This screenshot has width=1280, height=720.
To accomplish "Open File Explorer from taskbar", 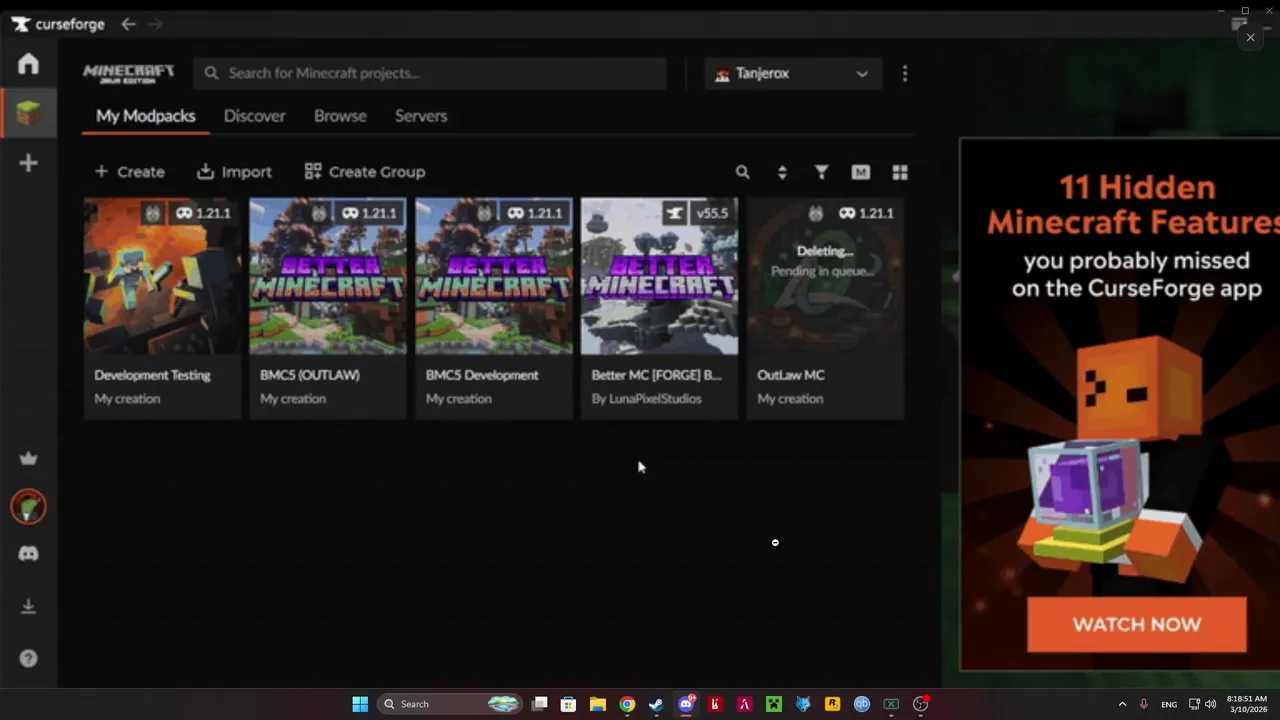I will [x=597, y=704].
